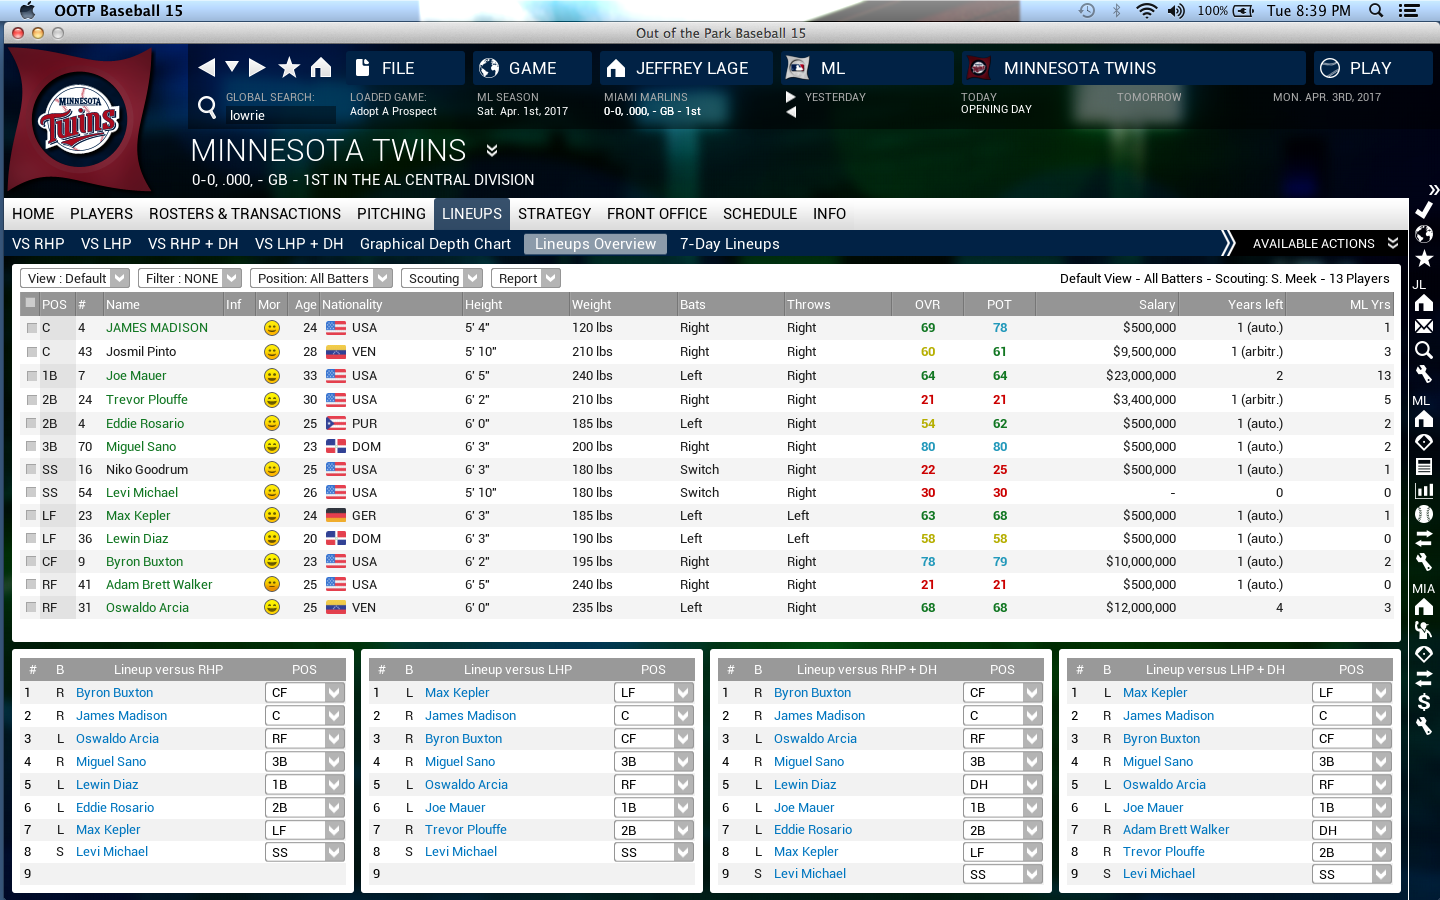Open the Position: All Batters dropdown
Viewport: 1440px width, 900px height.
pos(321,278)
